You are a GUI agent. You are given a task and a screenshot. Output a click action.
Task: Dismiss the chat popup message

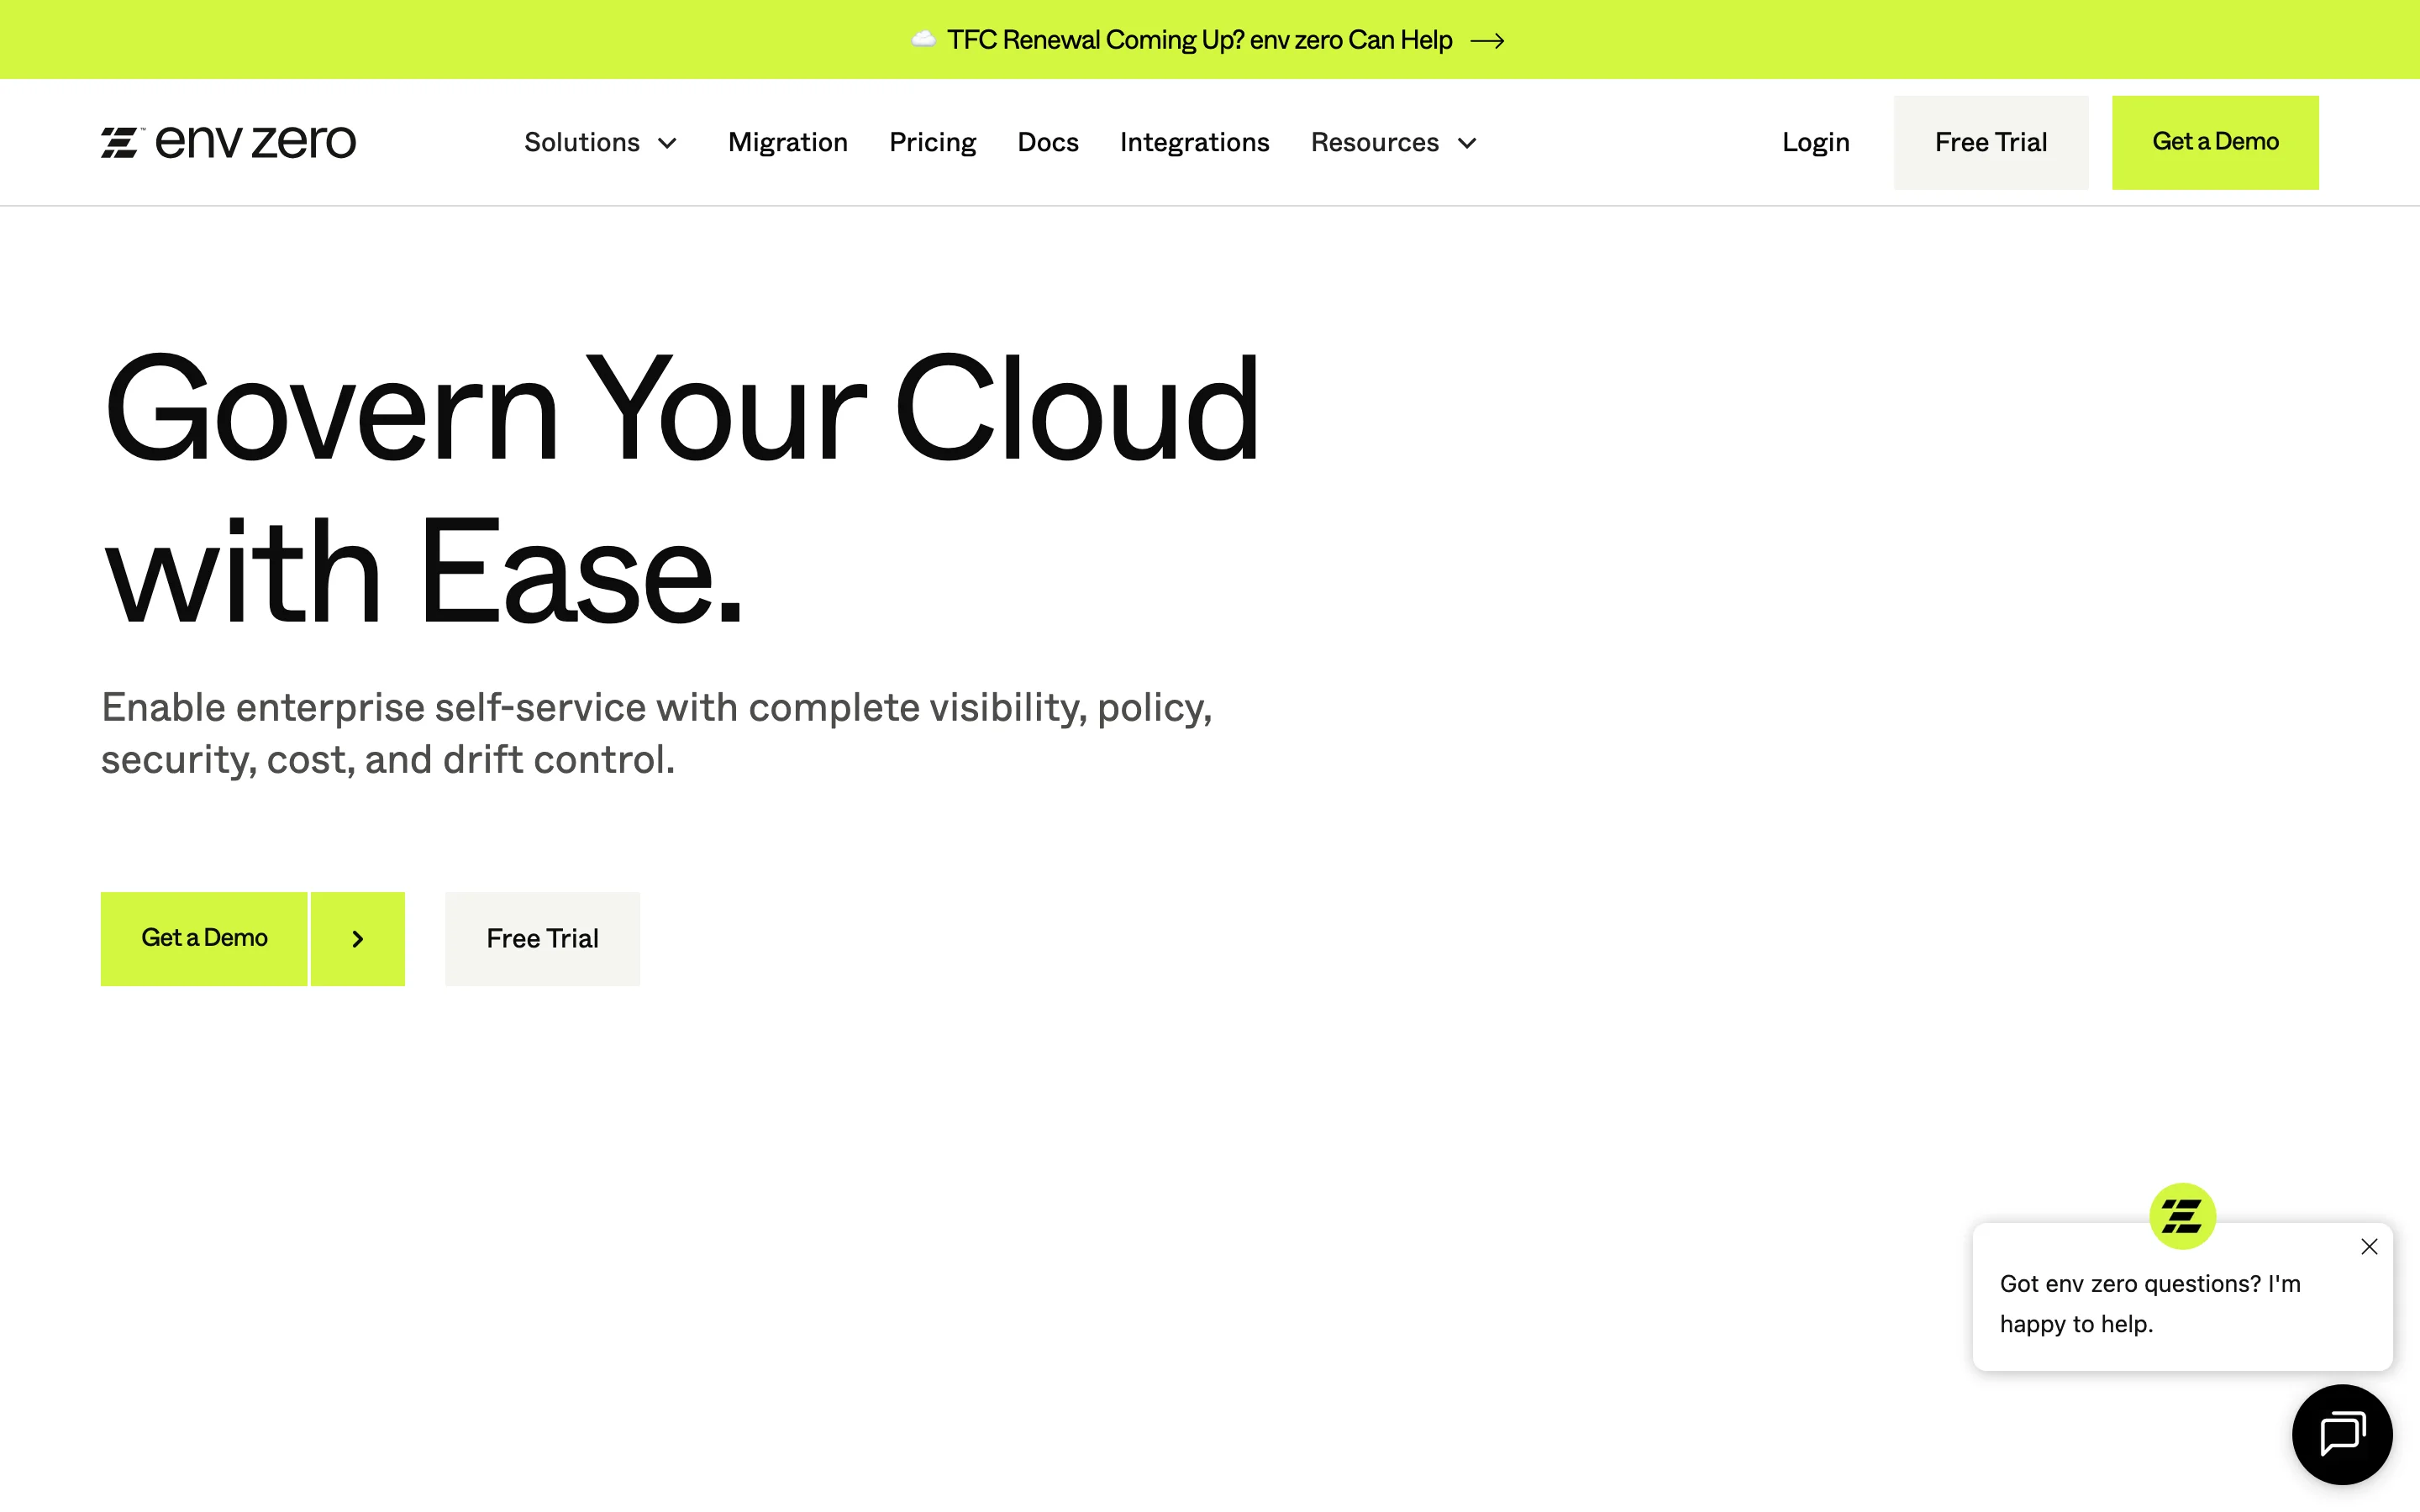2368,1246
